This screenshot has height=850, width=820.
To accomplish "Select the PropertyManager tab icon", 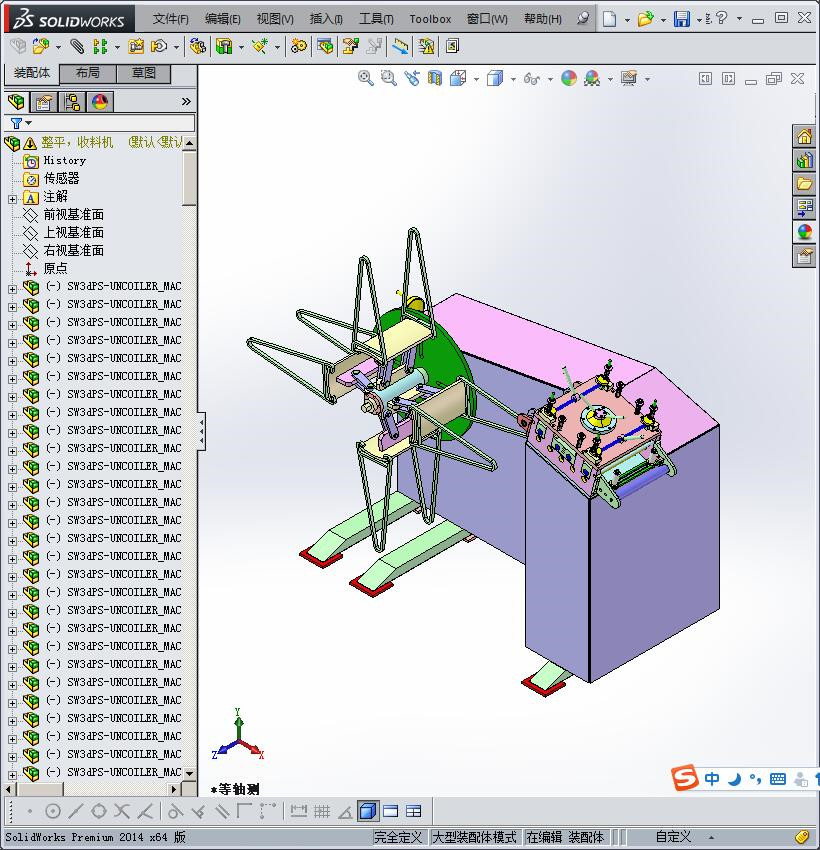I will (x=43, y=101).
